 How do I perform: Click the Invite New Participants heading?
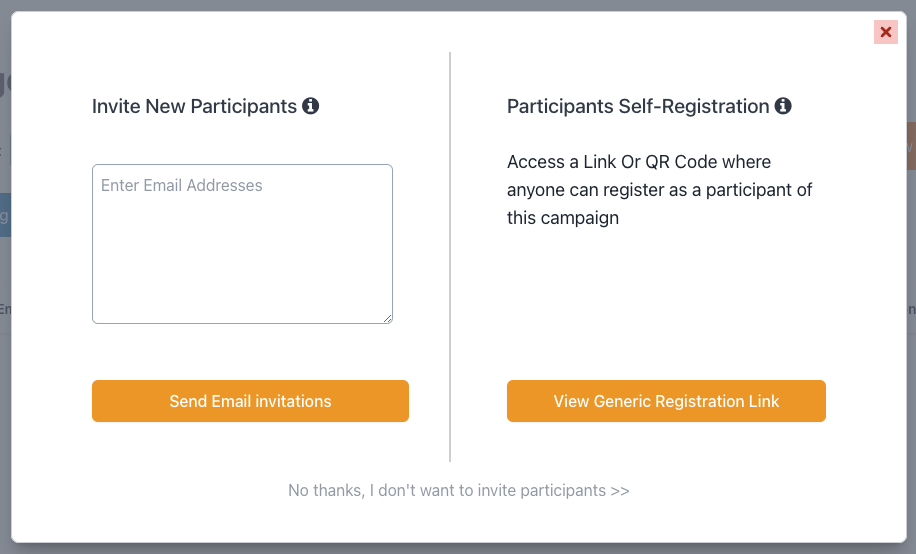(194, 106)
